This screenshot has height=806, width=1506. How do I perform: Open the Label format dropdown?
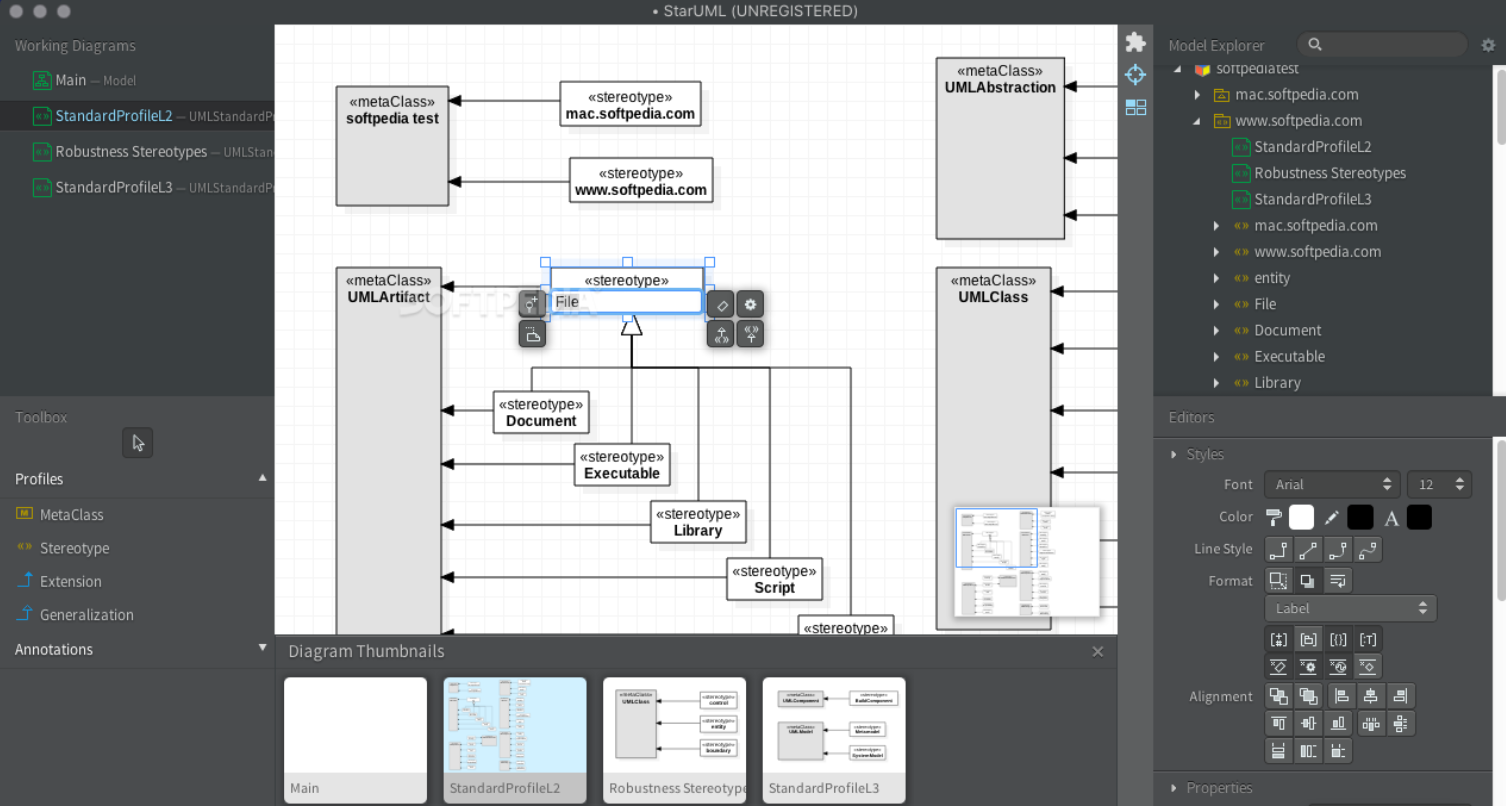pyautogui.click(x=1350, y=608)
